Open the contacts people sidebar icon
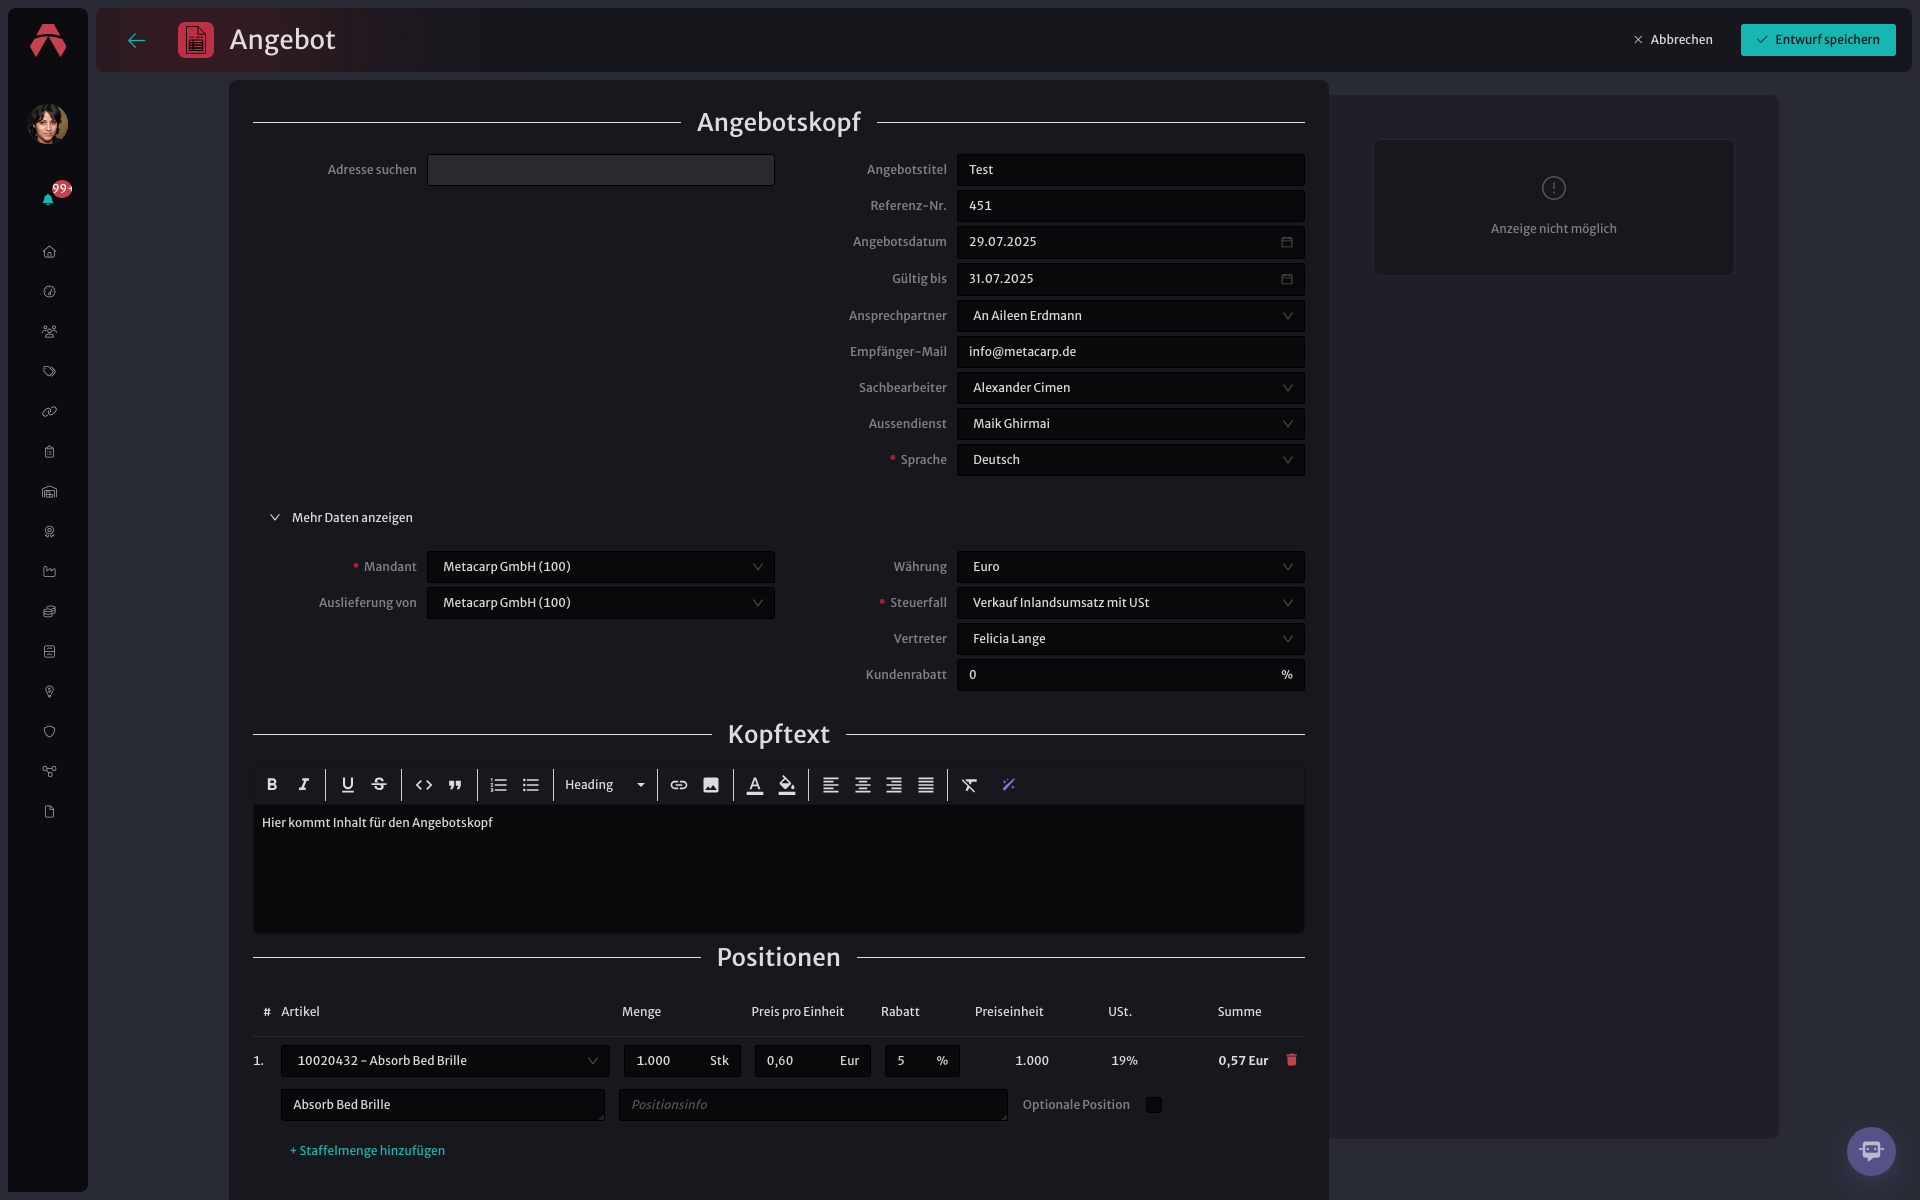The image size is (1920, 1200). pos(49,332)
